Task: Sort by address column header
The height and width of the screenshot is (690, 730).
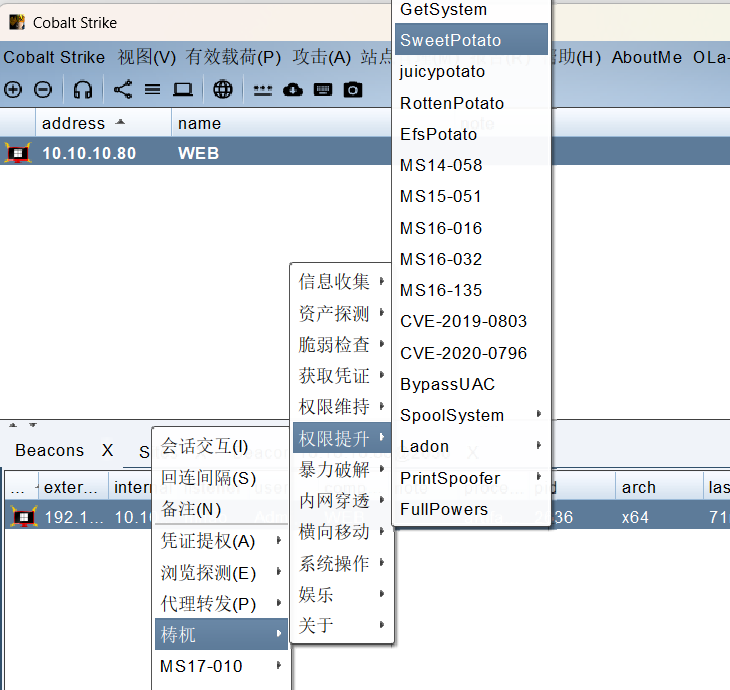Action: 103,123
